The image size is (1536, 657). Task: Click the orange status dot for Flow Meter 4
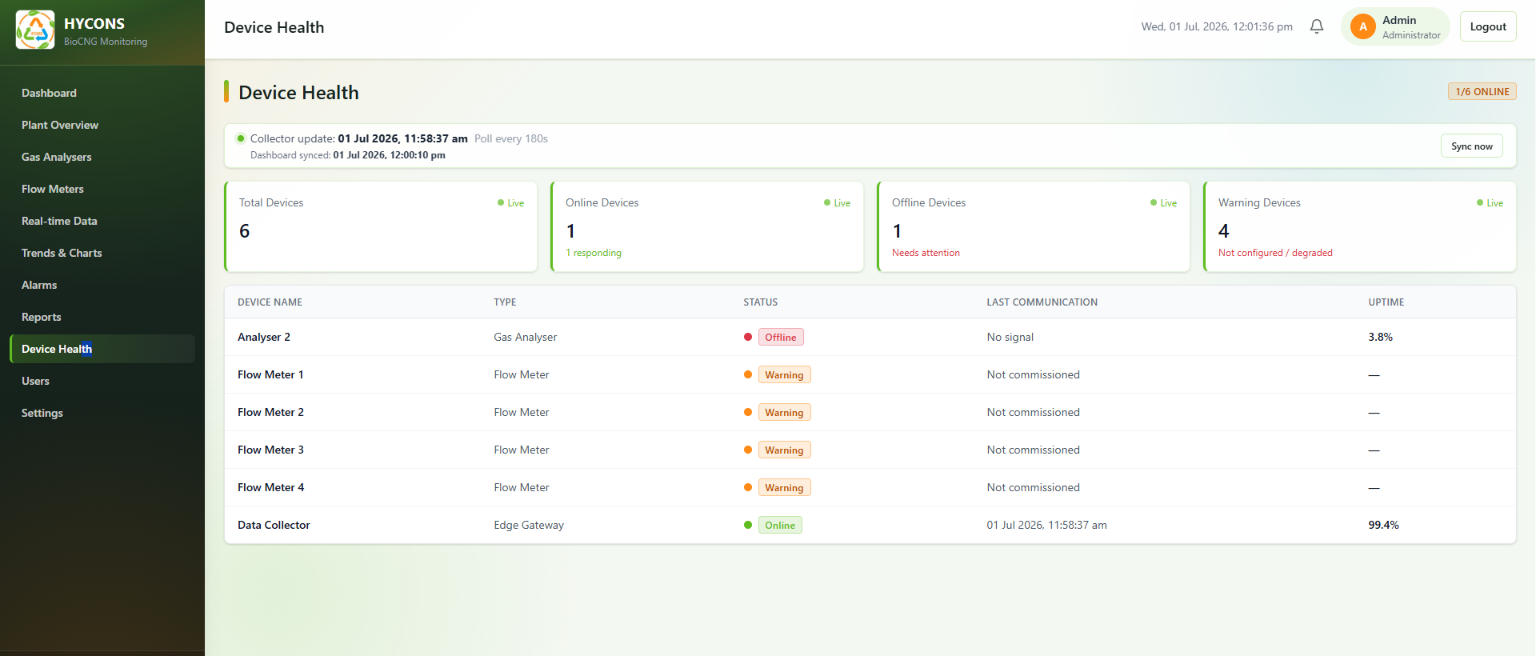coord(748,487)
